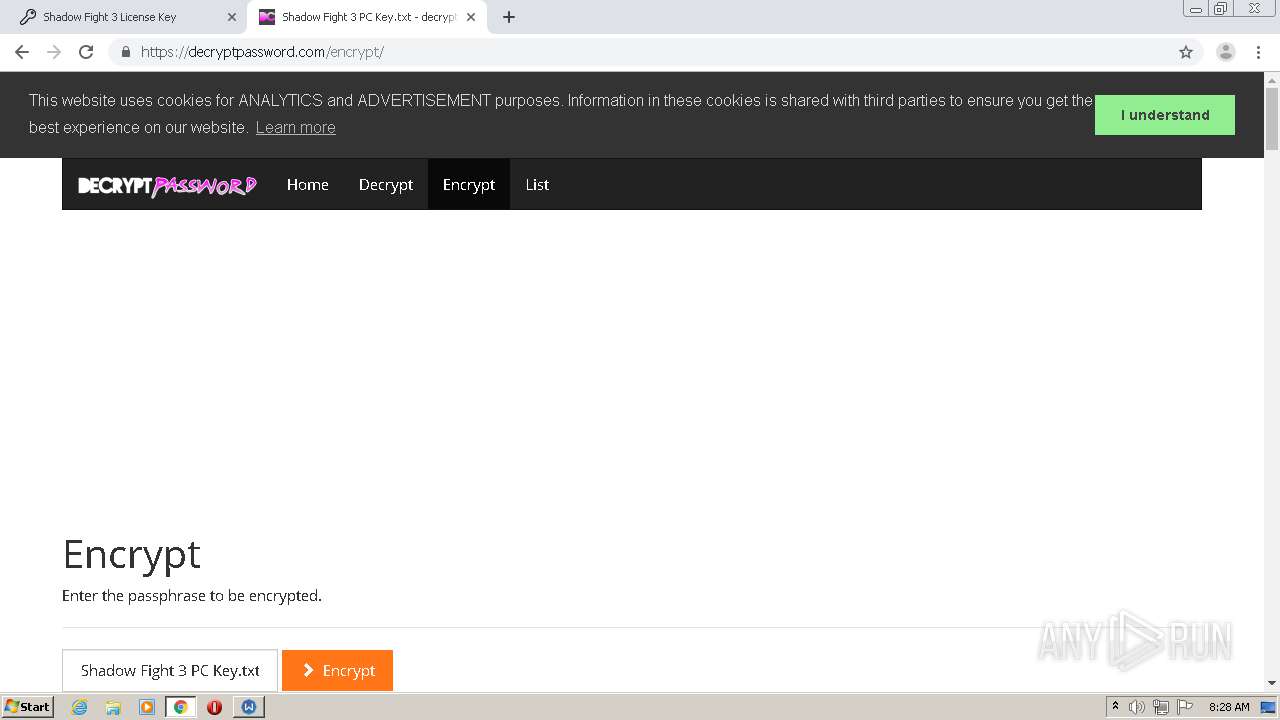Accept cookies with I understand button
The width and height of the screenshot is (1280, 720).
(x=1165, y=115)
